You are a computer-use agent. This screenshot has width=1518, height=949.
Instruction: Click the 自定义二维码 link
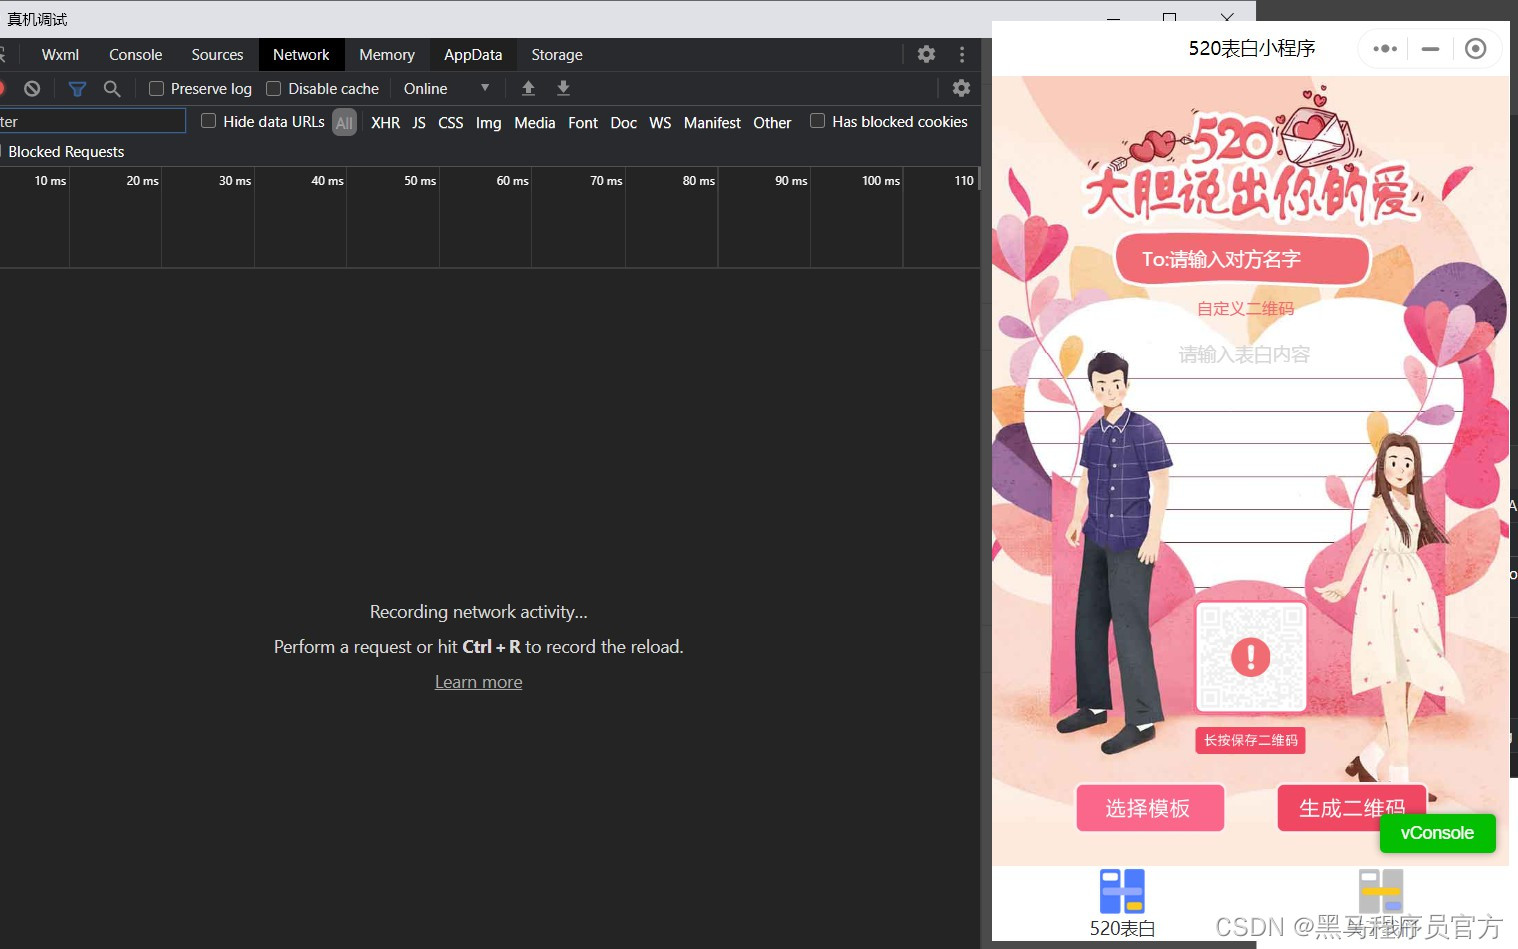(x=1245, y=309)
